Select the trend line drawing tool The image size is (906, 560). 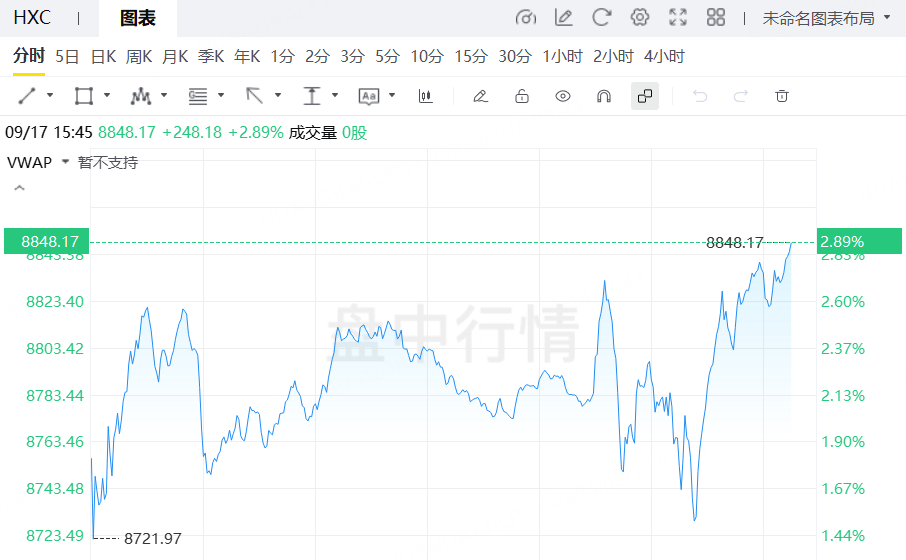(27, 96)
